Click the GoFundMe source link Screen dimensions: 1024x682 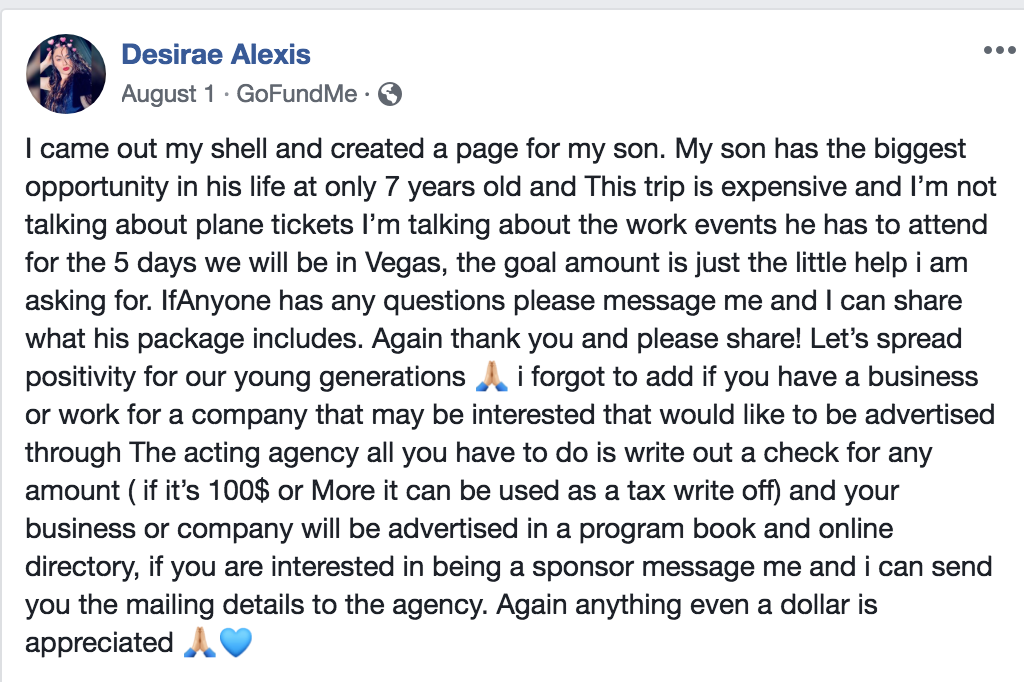point(297,95)
